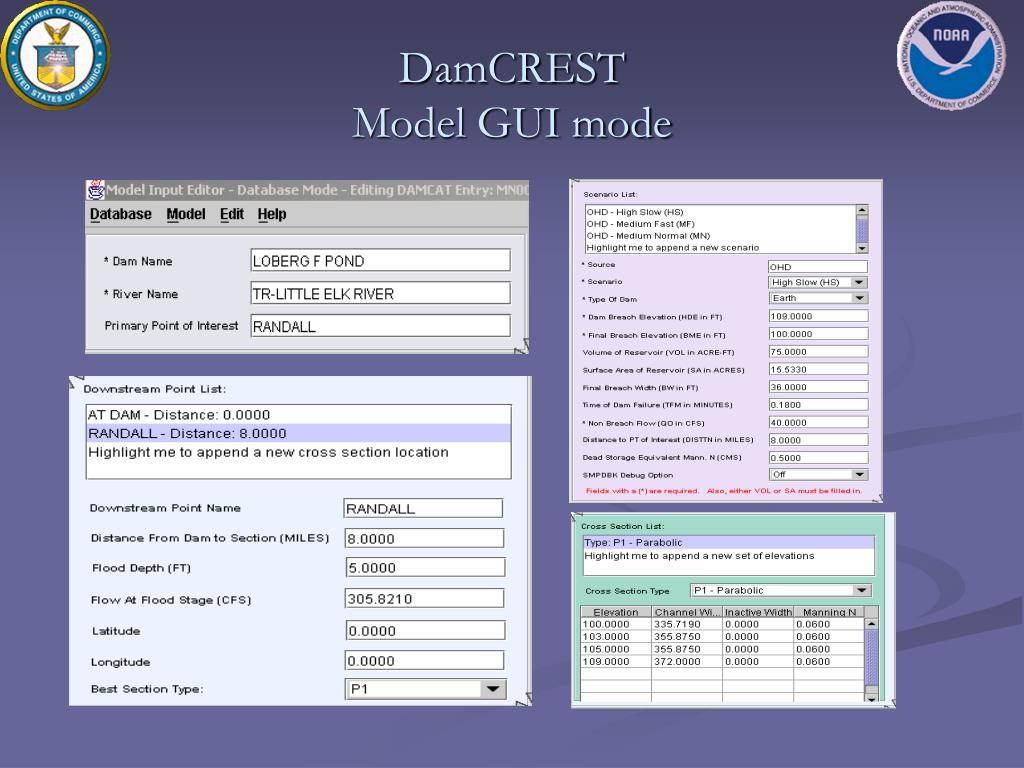Click the Model Input Editor window icon
The image size is (1024, 768).
click(x=96, y=190)
